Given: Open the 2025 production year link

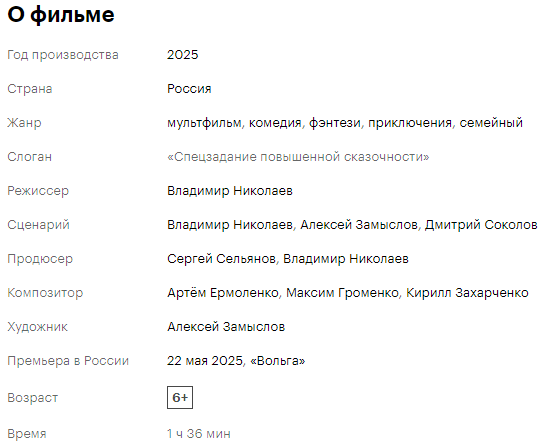Looking at the screenshot, I should 183,55.
